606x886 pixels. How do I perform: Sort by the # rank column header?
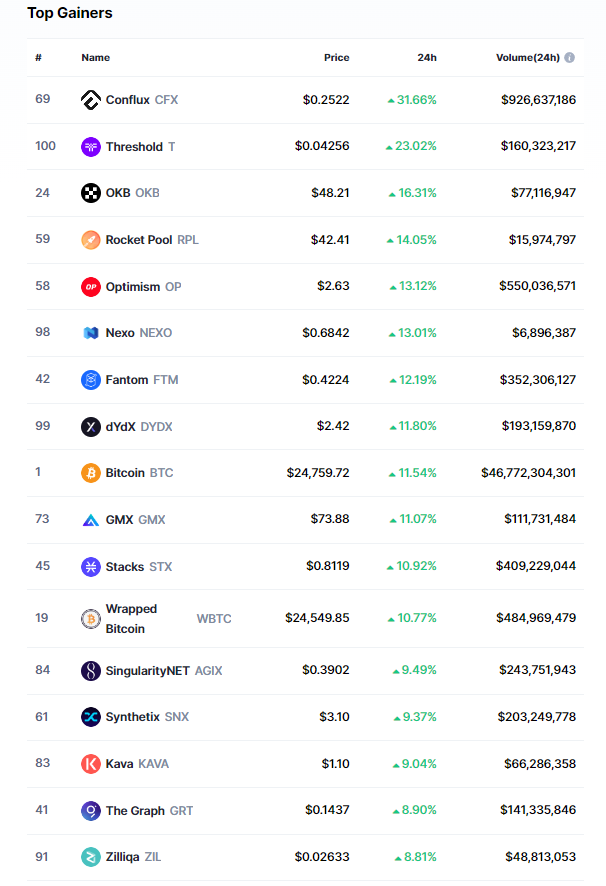pyautogui.click(x=38, y=58)
